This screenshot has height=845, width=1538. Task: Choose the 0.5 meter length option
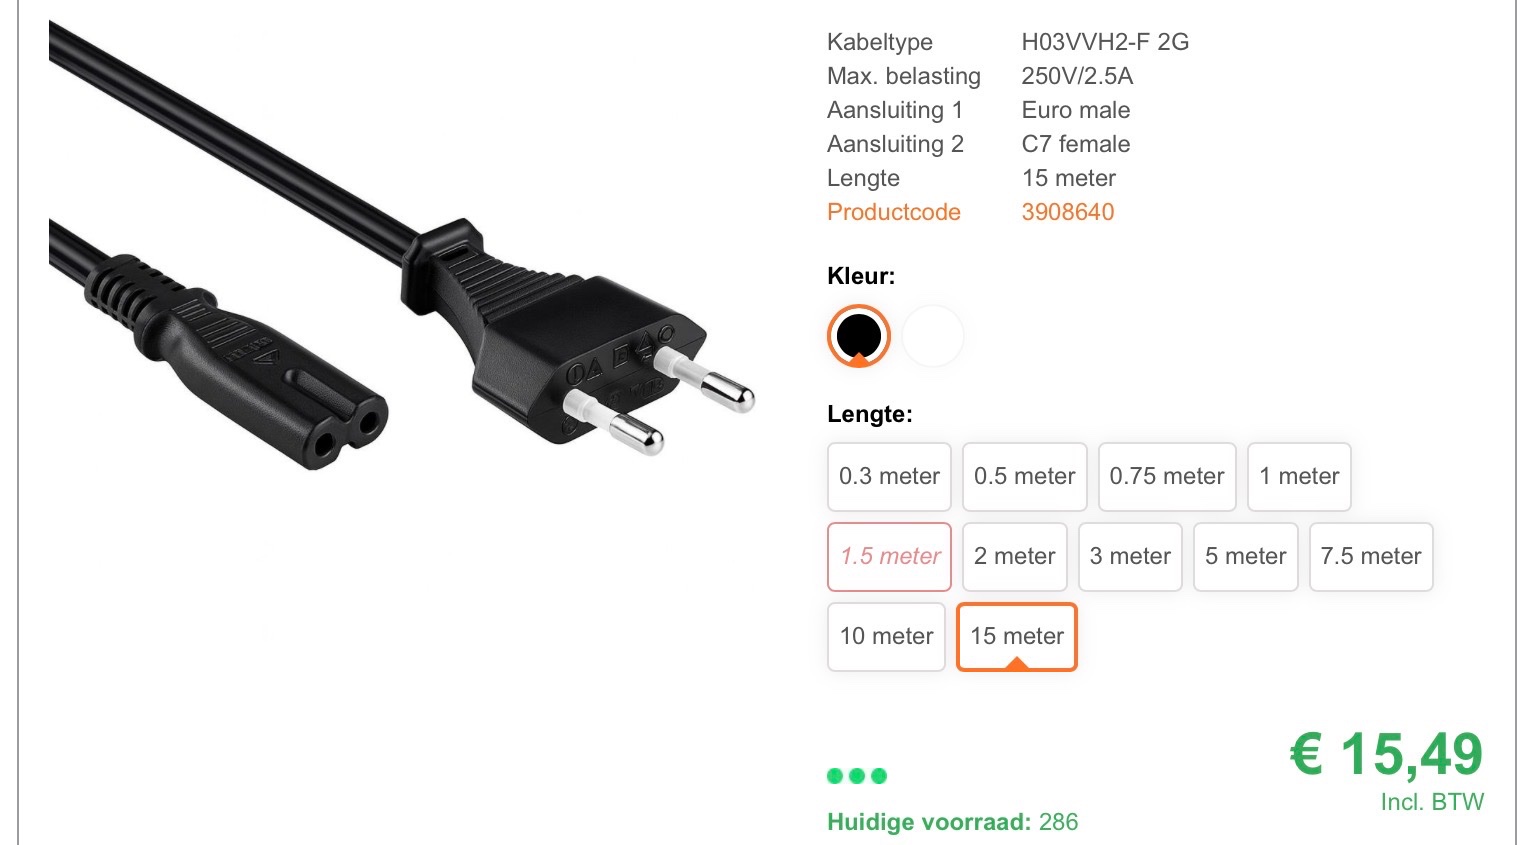pos(1024,477)
